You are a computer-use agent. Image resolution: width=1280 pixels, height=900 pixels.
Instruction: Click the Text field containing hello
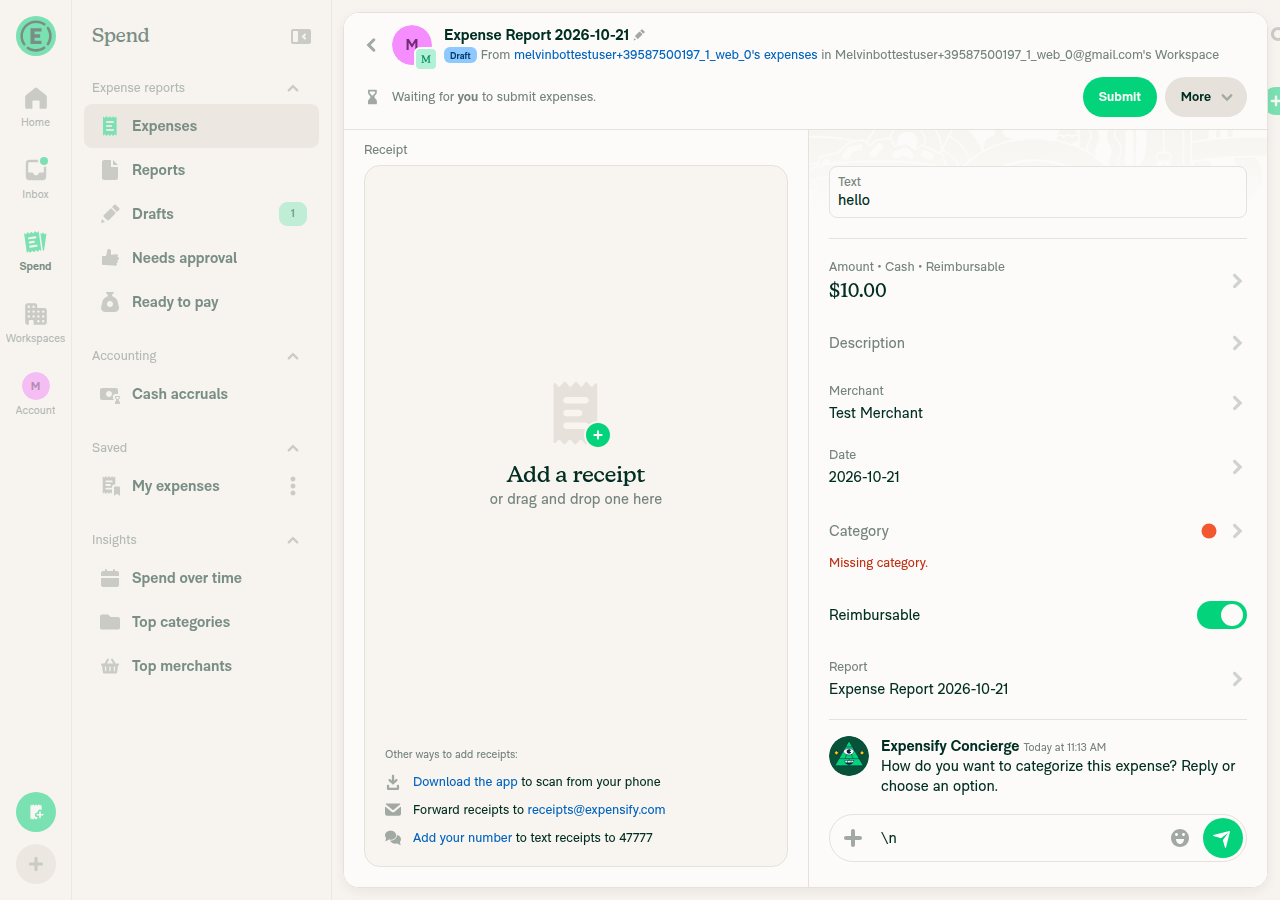pos(1038,192)
